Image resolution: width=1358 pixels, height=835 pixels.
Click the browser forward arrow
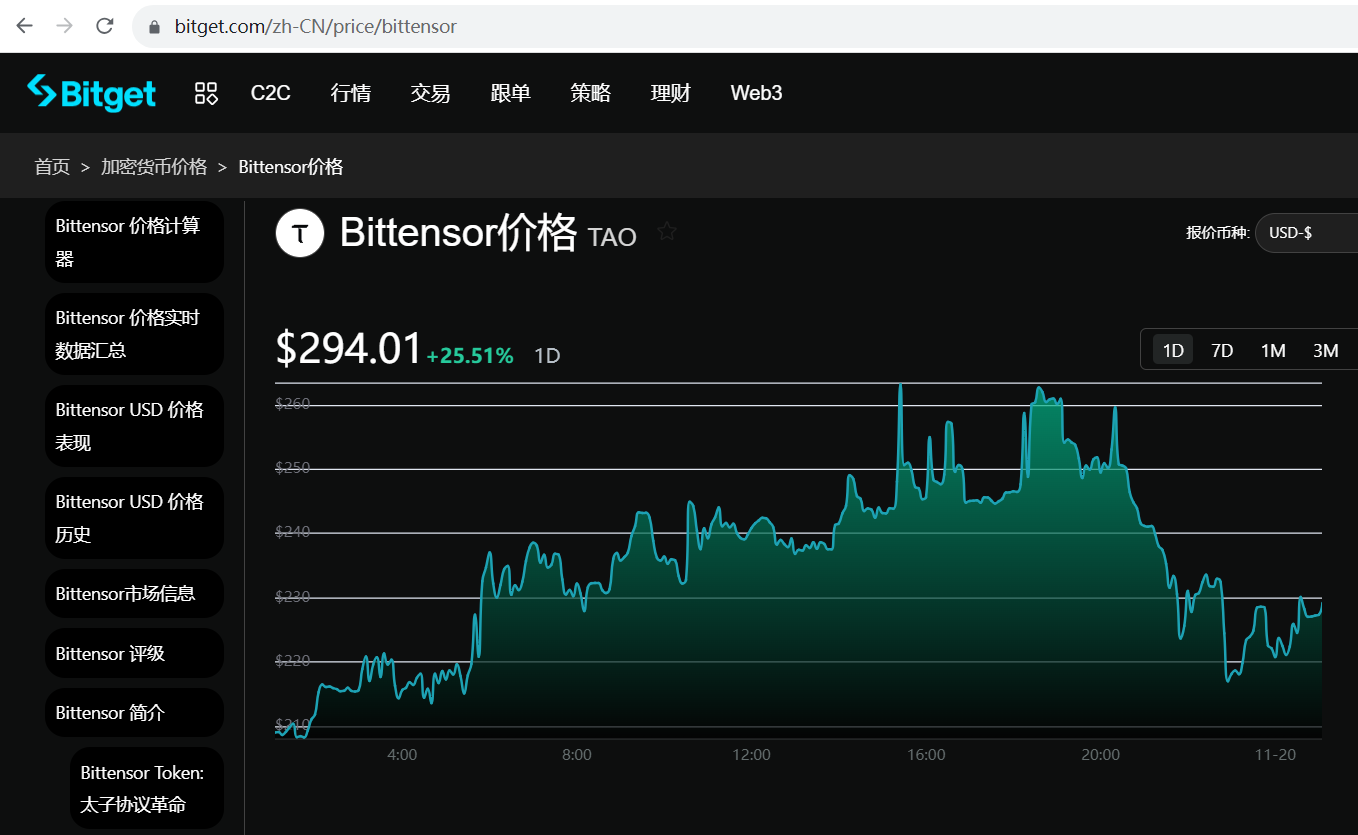[x=64, y=26]
